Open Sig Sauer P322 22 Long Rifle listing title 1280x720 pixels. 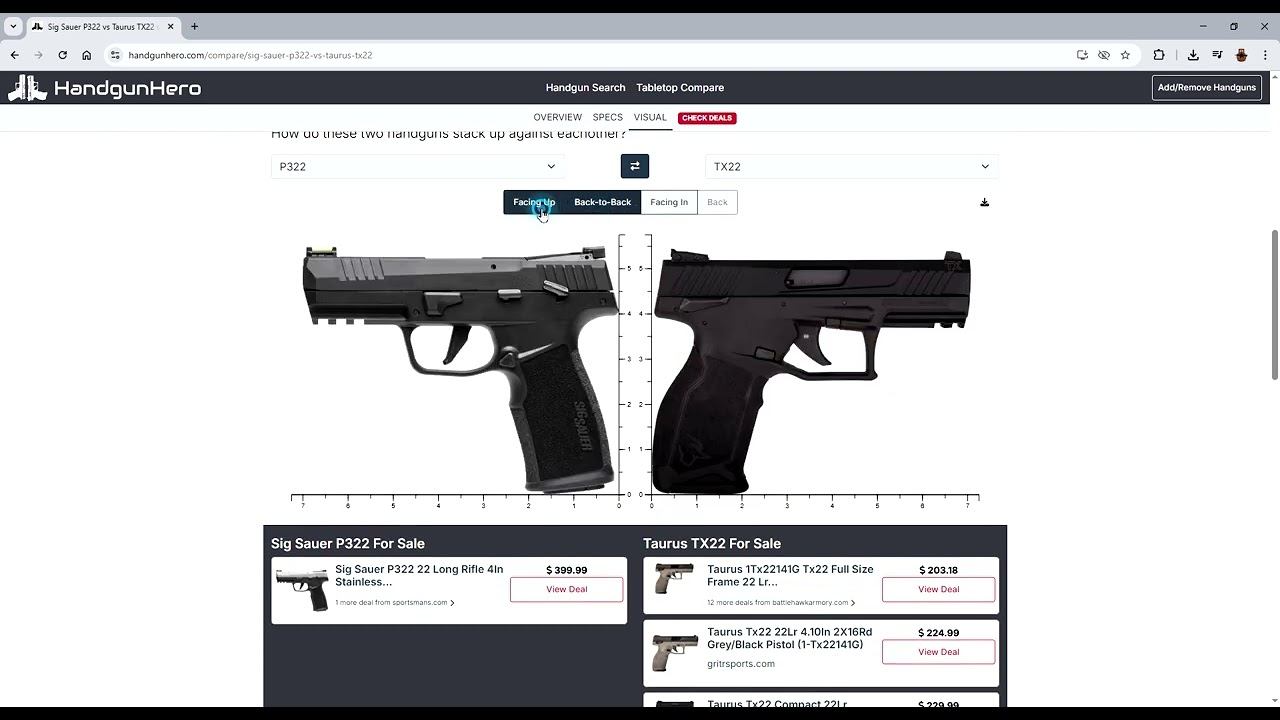pos(419,575)
